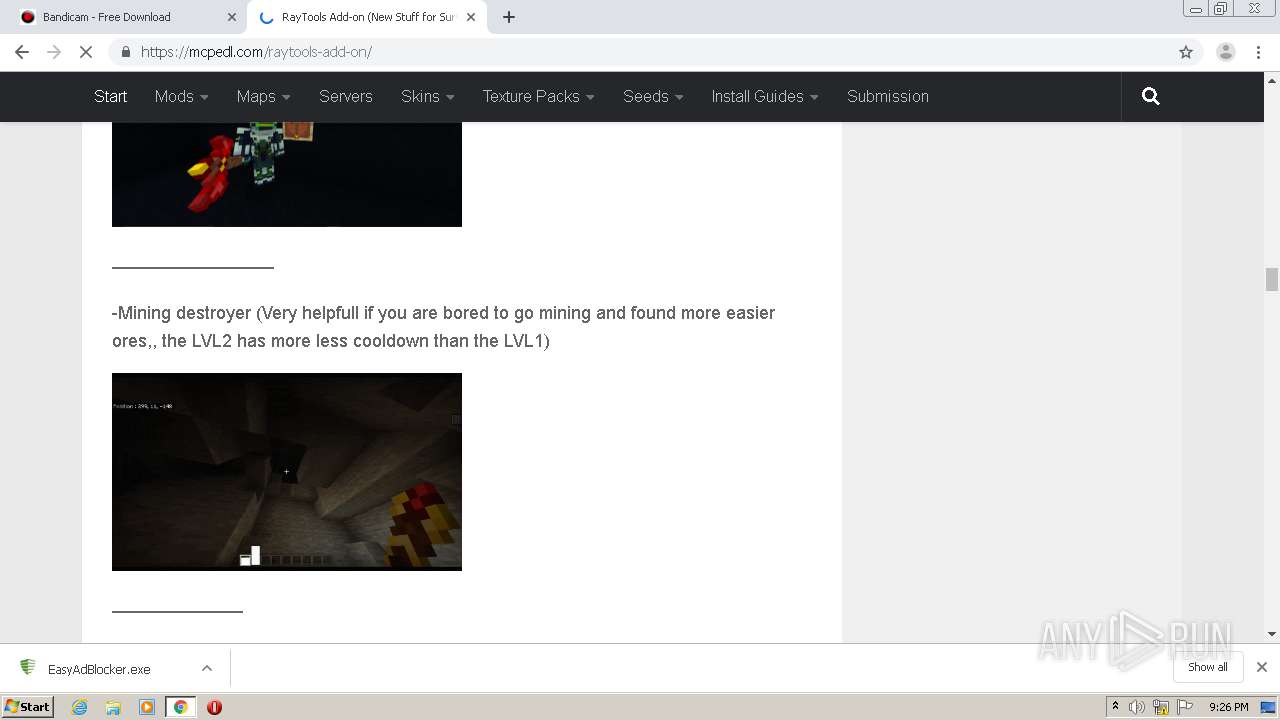
Task: Click the site lock icon in address bar
Action: [125, 52]
